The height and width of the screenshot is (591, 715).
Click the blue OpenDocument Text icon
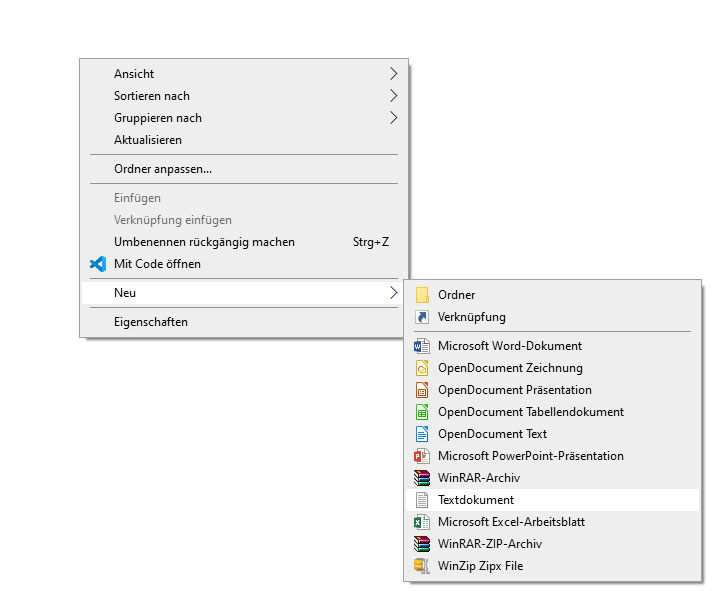(422, 434)
